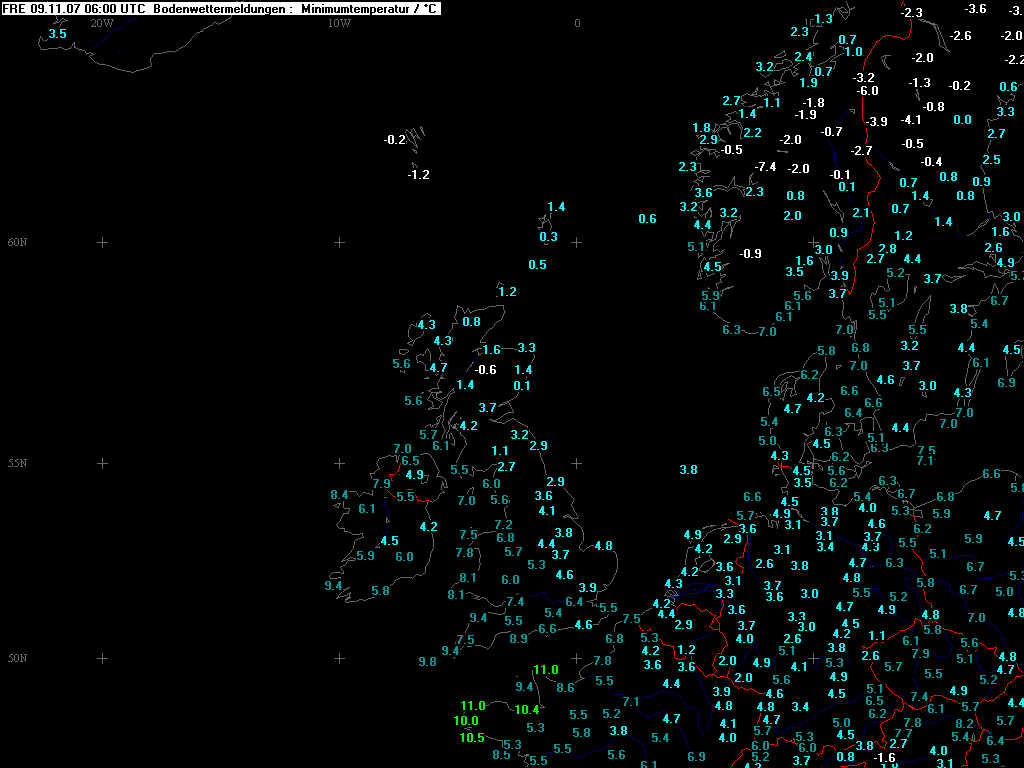The height and width of the screenshot is (768, 1024).
Task: Click the white -6.0 temperature value
Action: pyautogui.click(x=868, y=91)
